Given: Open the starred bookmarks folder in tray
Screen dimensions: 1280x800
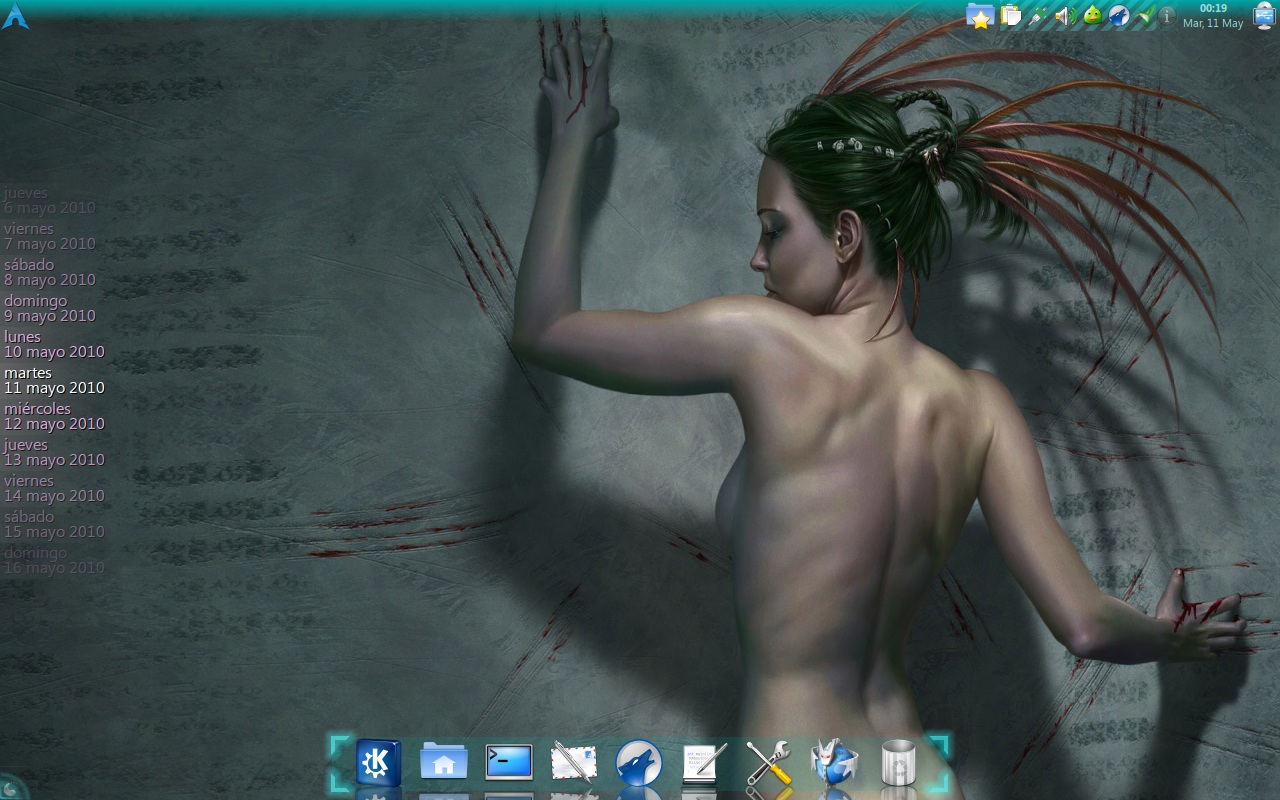Looking at the screenshot, I should coord(980,16).
